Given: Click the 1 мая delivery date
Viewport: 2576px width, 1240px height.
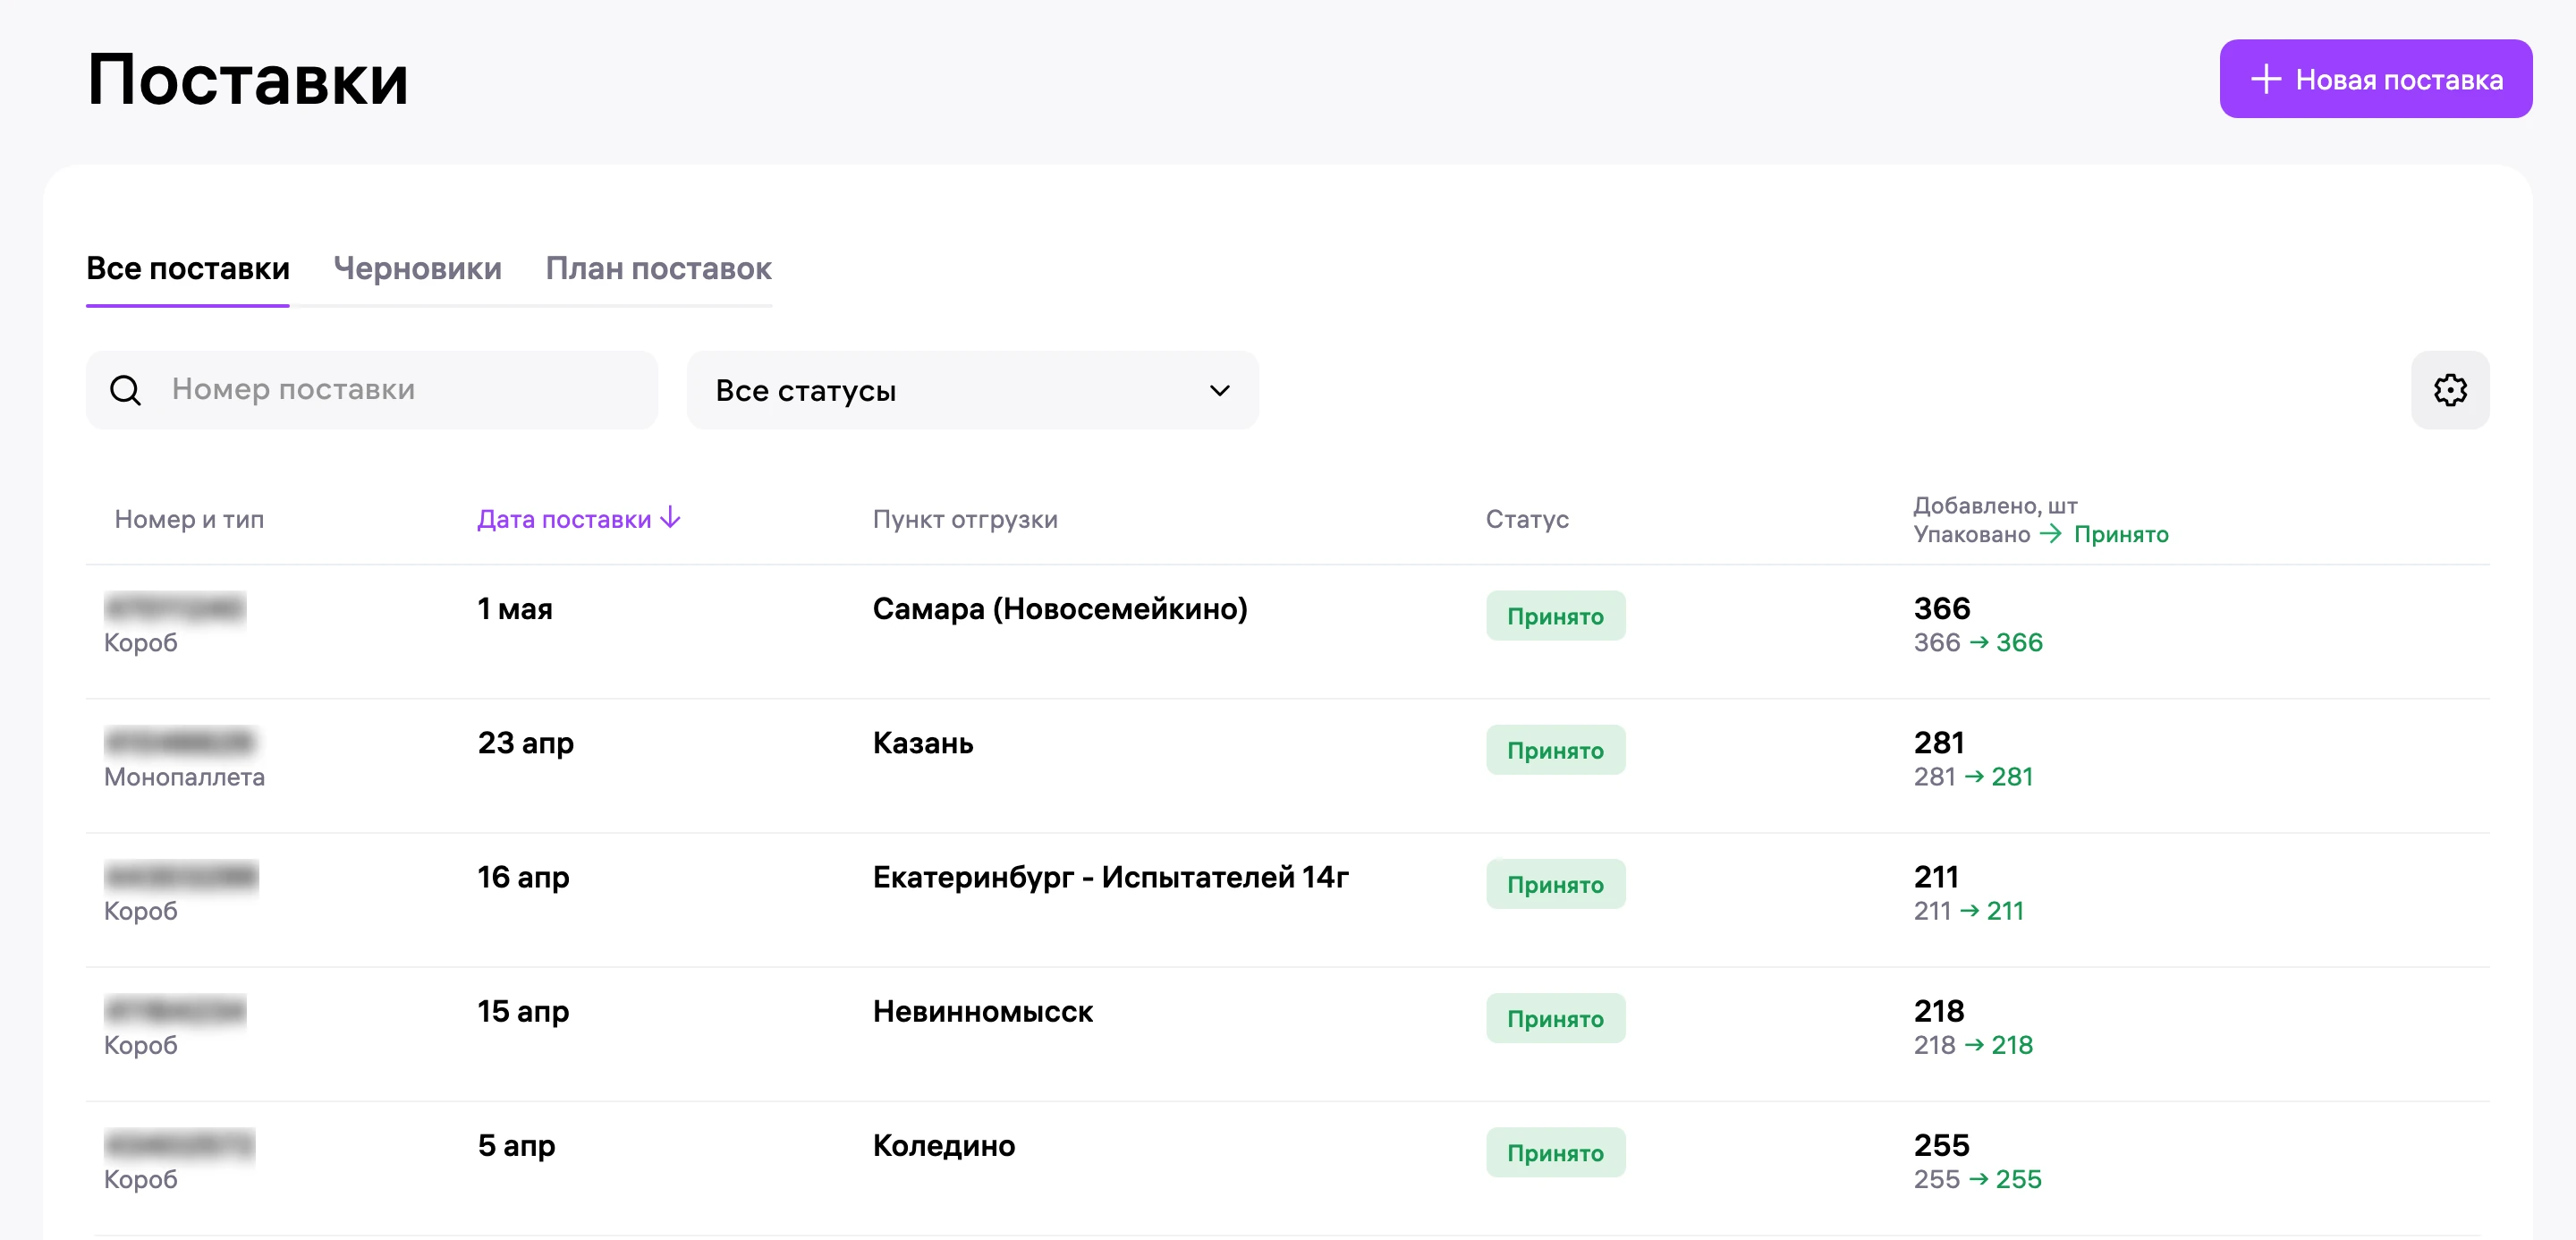Looking at the screenshot, I should coord(515,608).
